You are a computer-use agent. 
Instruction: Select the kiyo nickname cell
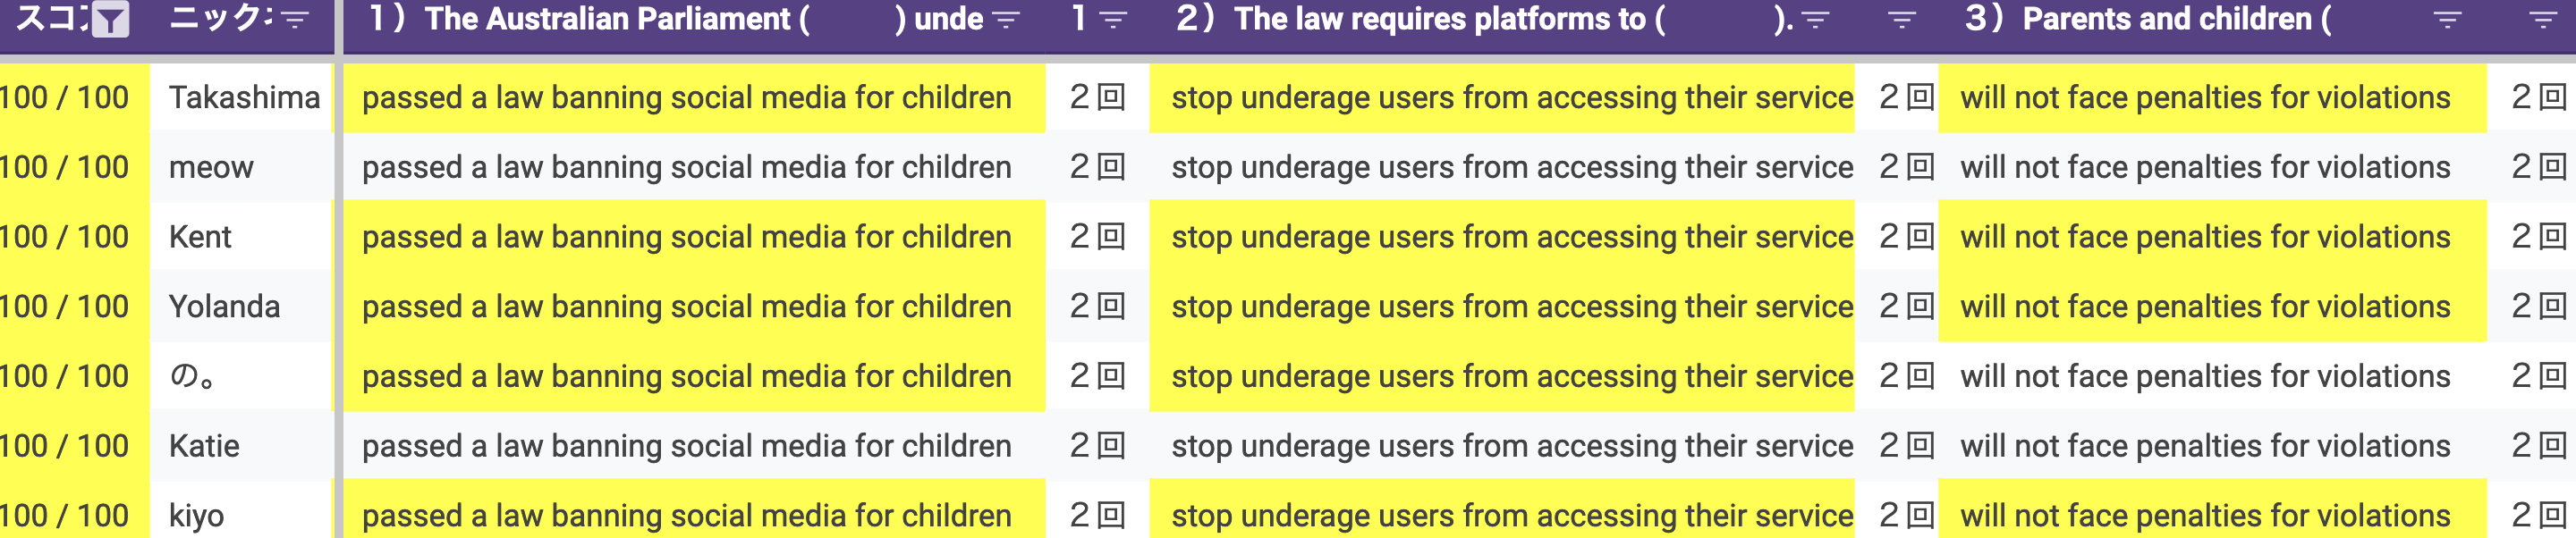pyautogui.click(x=196, y=515)
